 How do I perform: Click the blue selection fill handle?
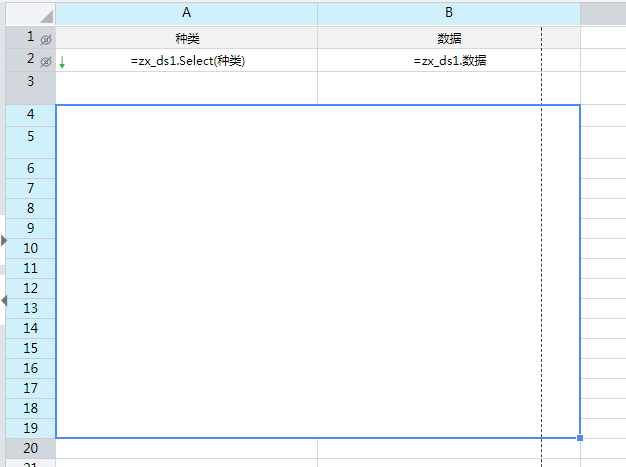coord(580,437)
